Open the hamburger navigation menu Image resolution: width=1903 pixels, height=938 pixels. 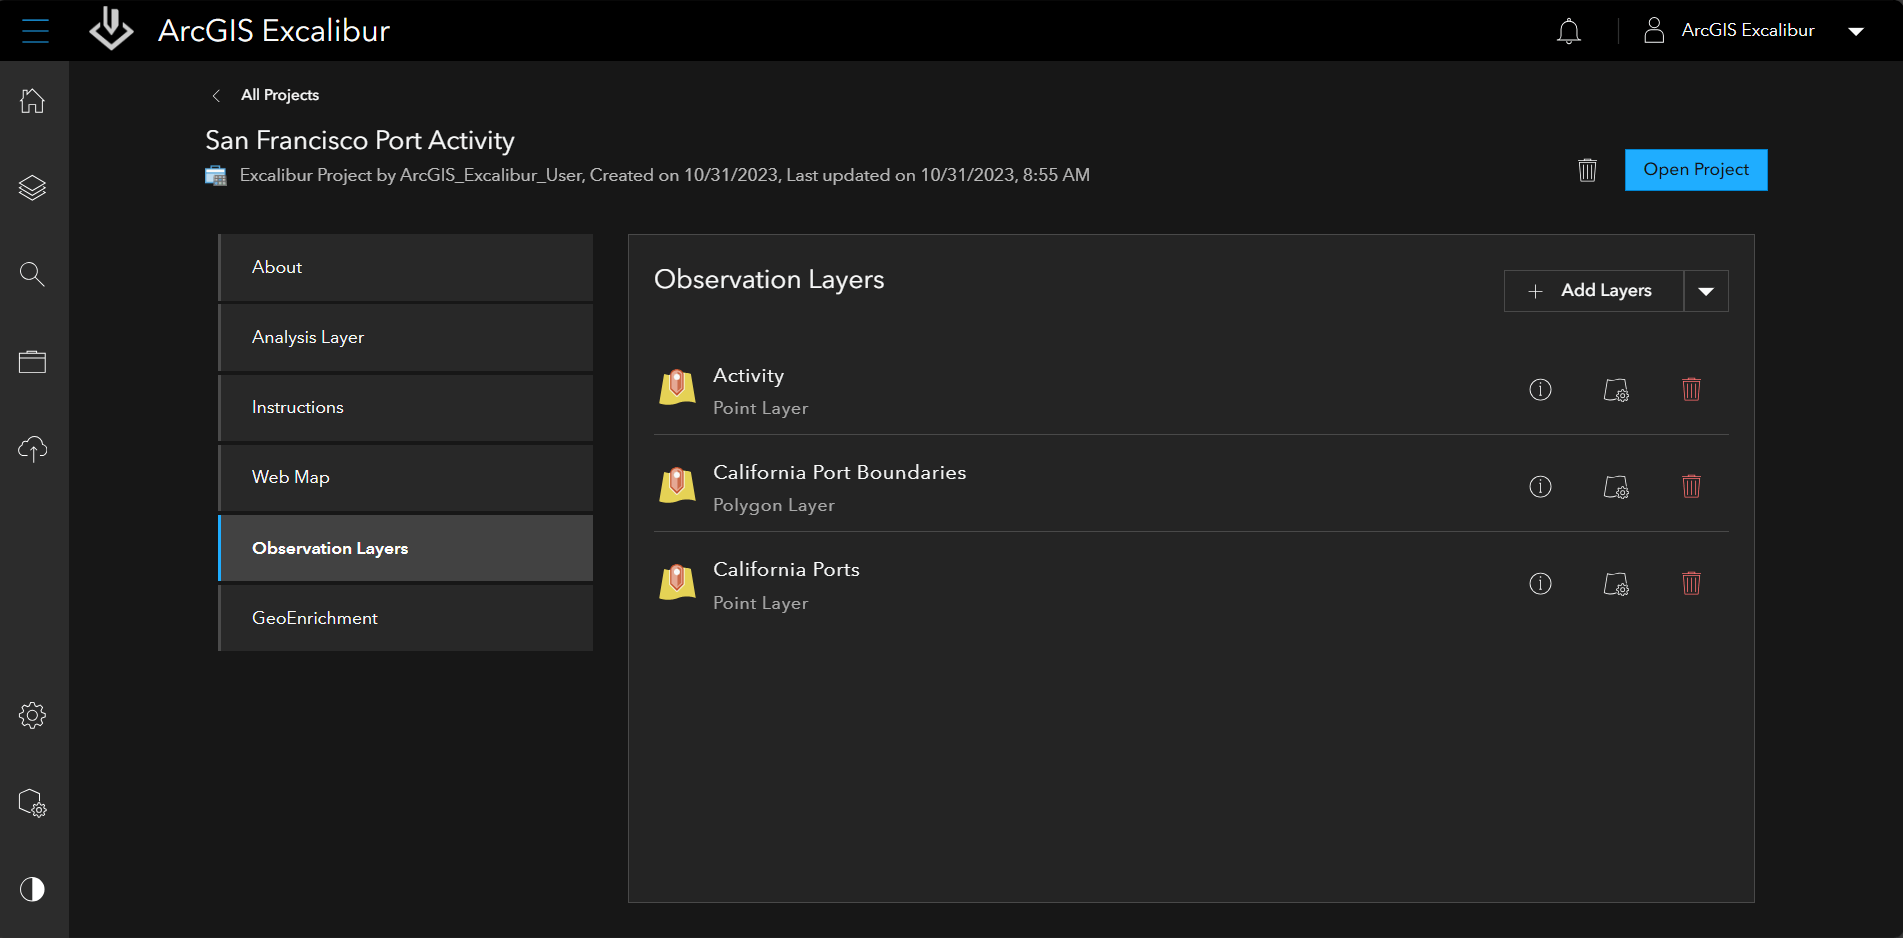[x=35, y=31]
